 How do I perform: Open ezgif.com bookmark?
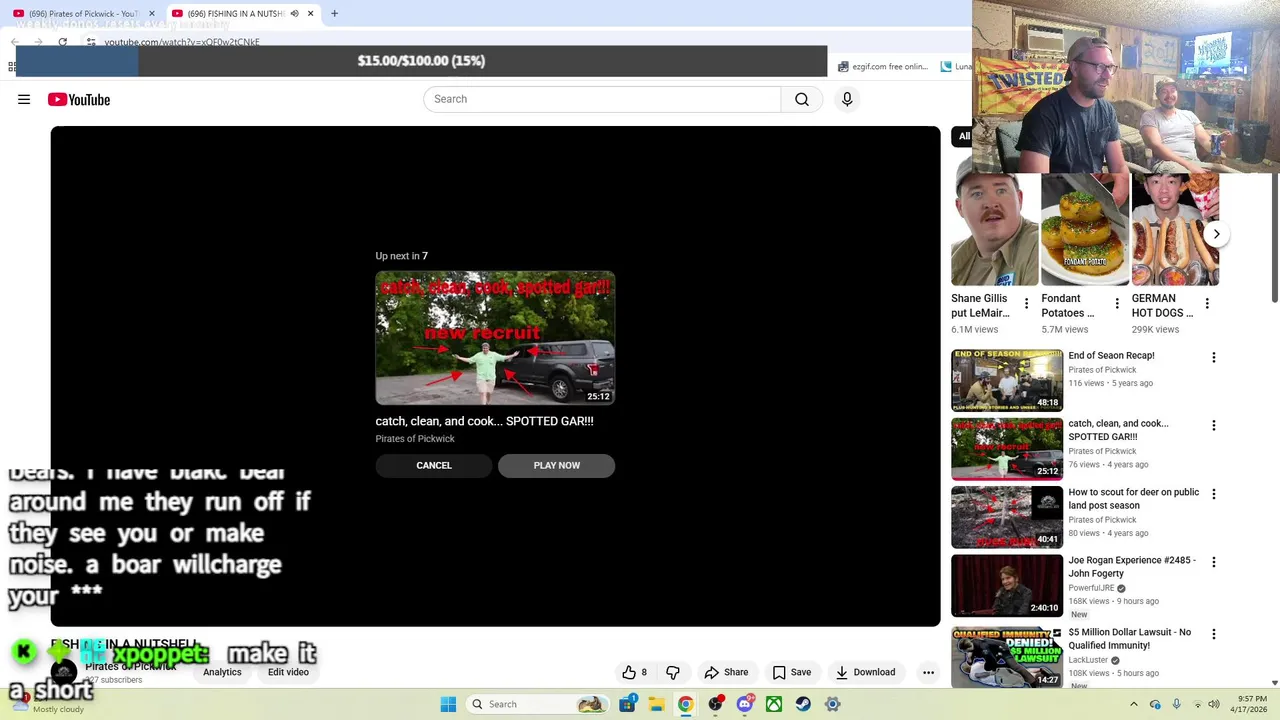(x=883, y=67)
